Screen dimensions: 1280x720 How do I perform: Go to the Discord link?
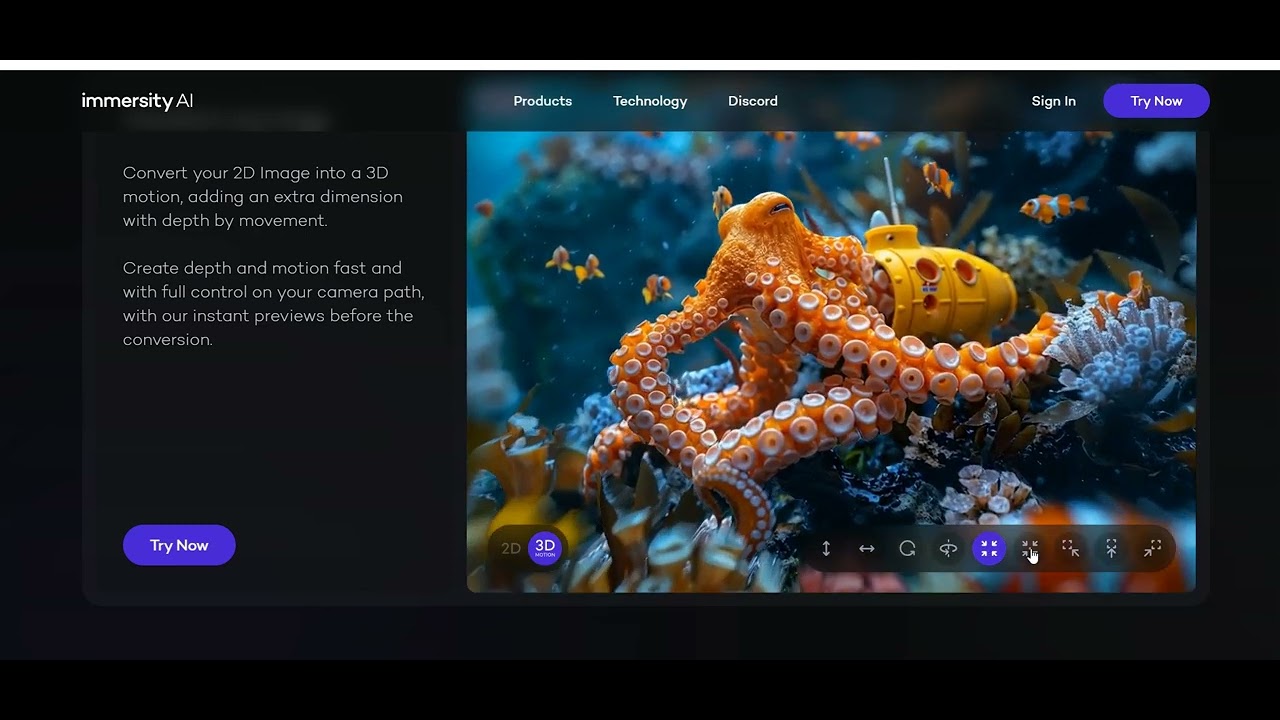tap(753, 101)
